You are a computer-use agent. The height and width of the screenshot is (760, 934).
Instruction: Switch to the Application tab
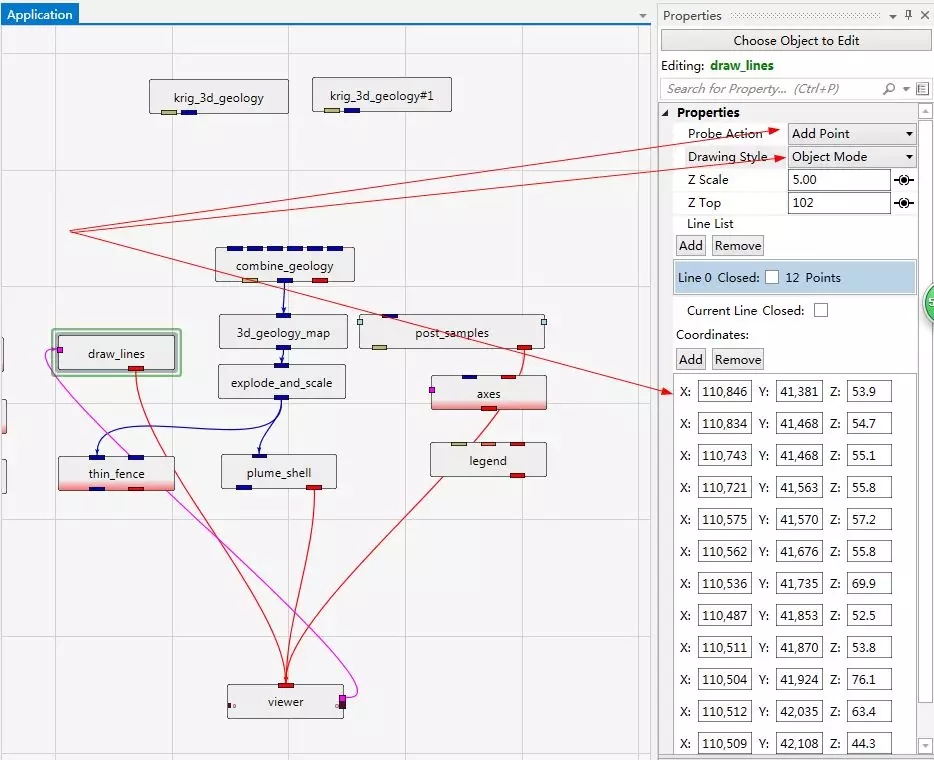[x=39, y=14]
